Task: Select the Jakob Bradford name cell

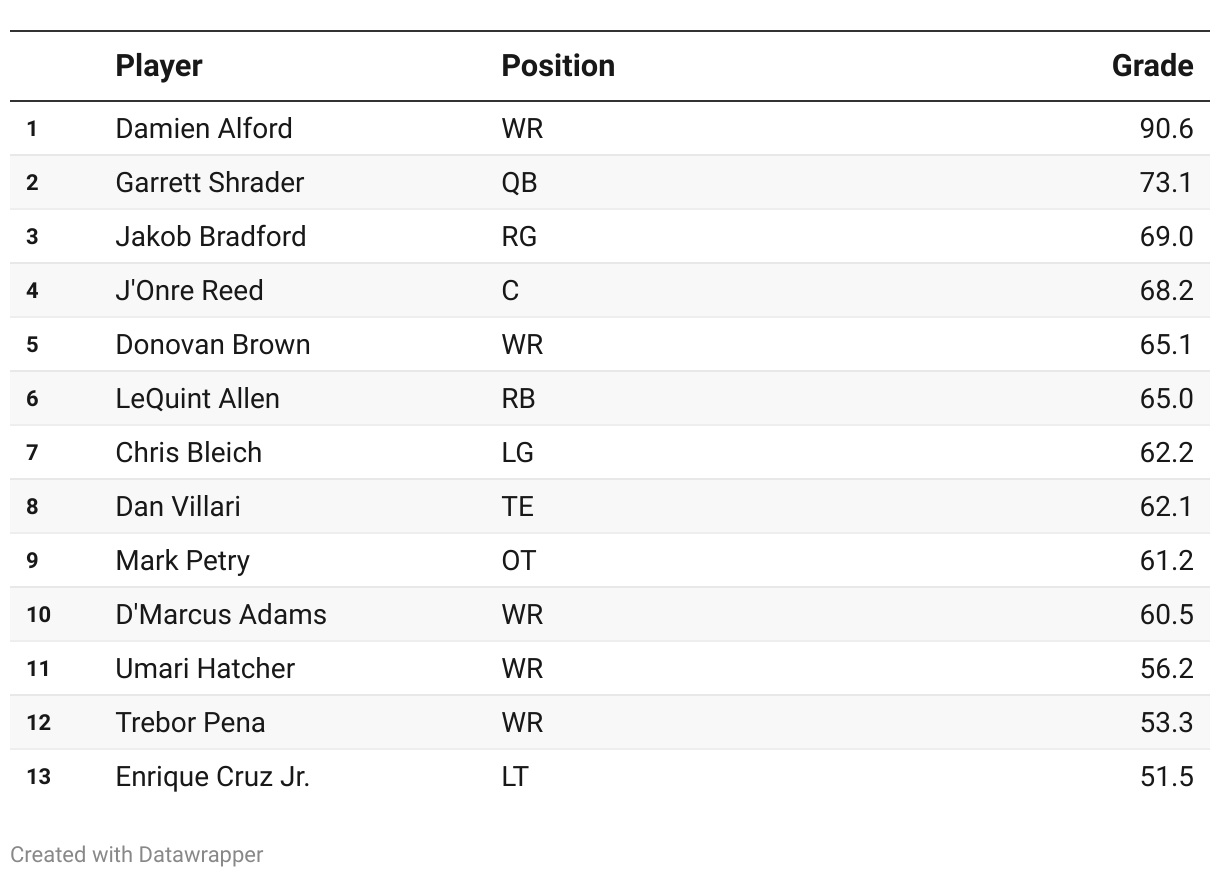Action: 210,237
